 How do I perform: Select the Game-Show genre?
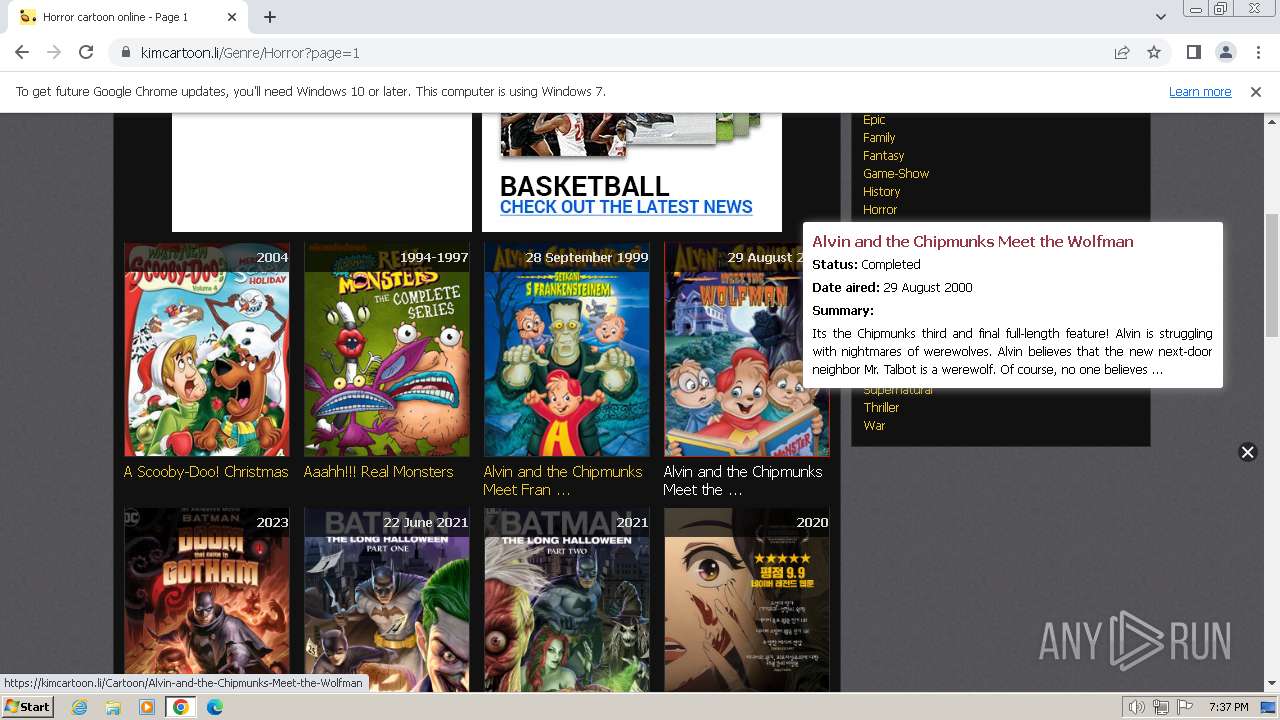pyautogui.click(x=896, y=174)
